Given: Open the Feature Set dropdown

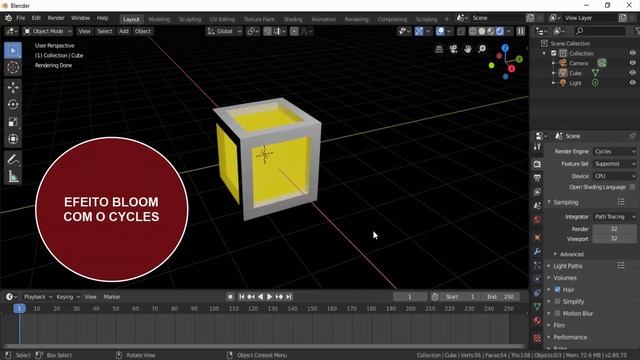Looking at the screenshot, I should 615,164.
